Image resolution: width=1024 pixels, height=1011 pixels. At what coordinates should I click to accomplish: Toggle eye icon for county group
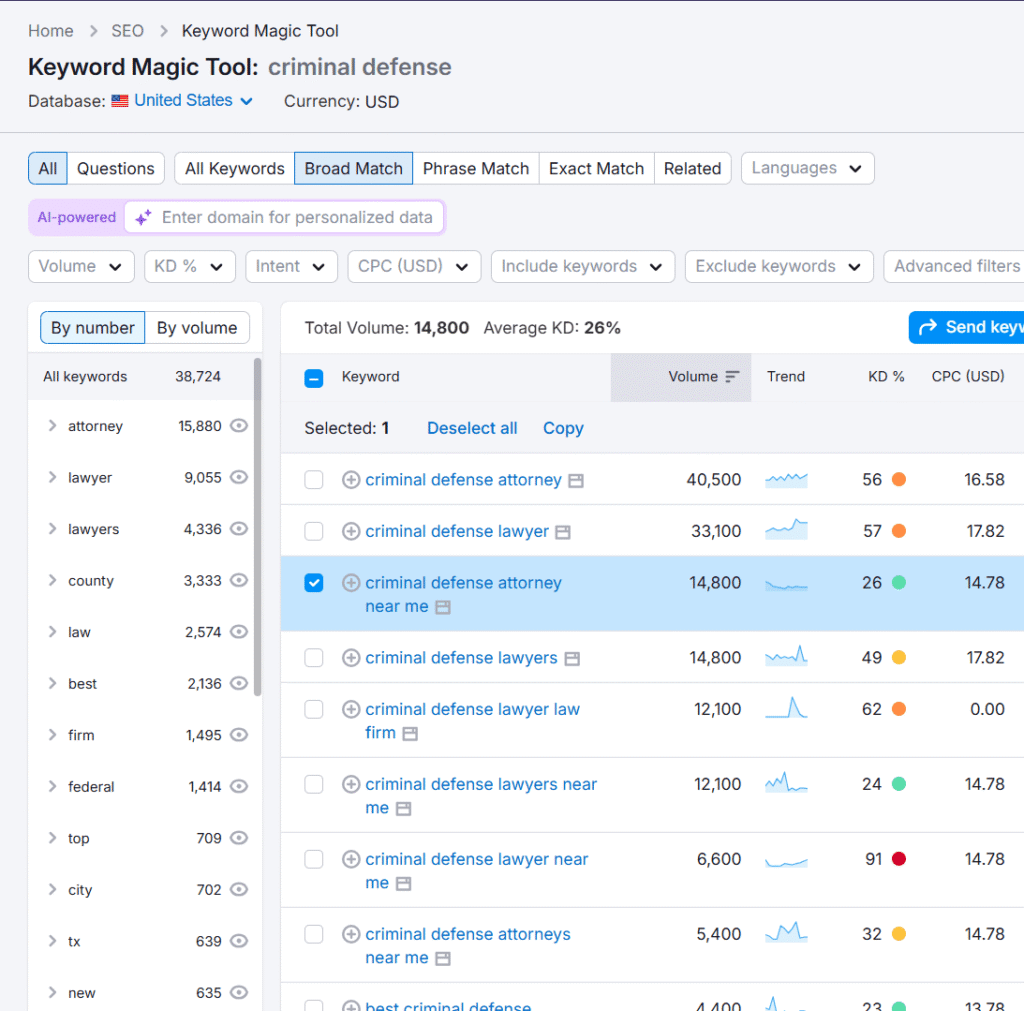pos(239,581)
